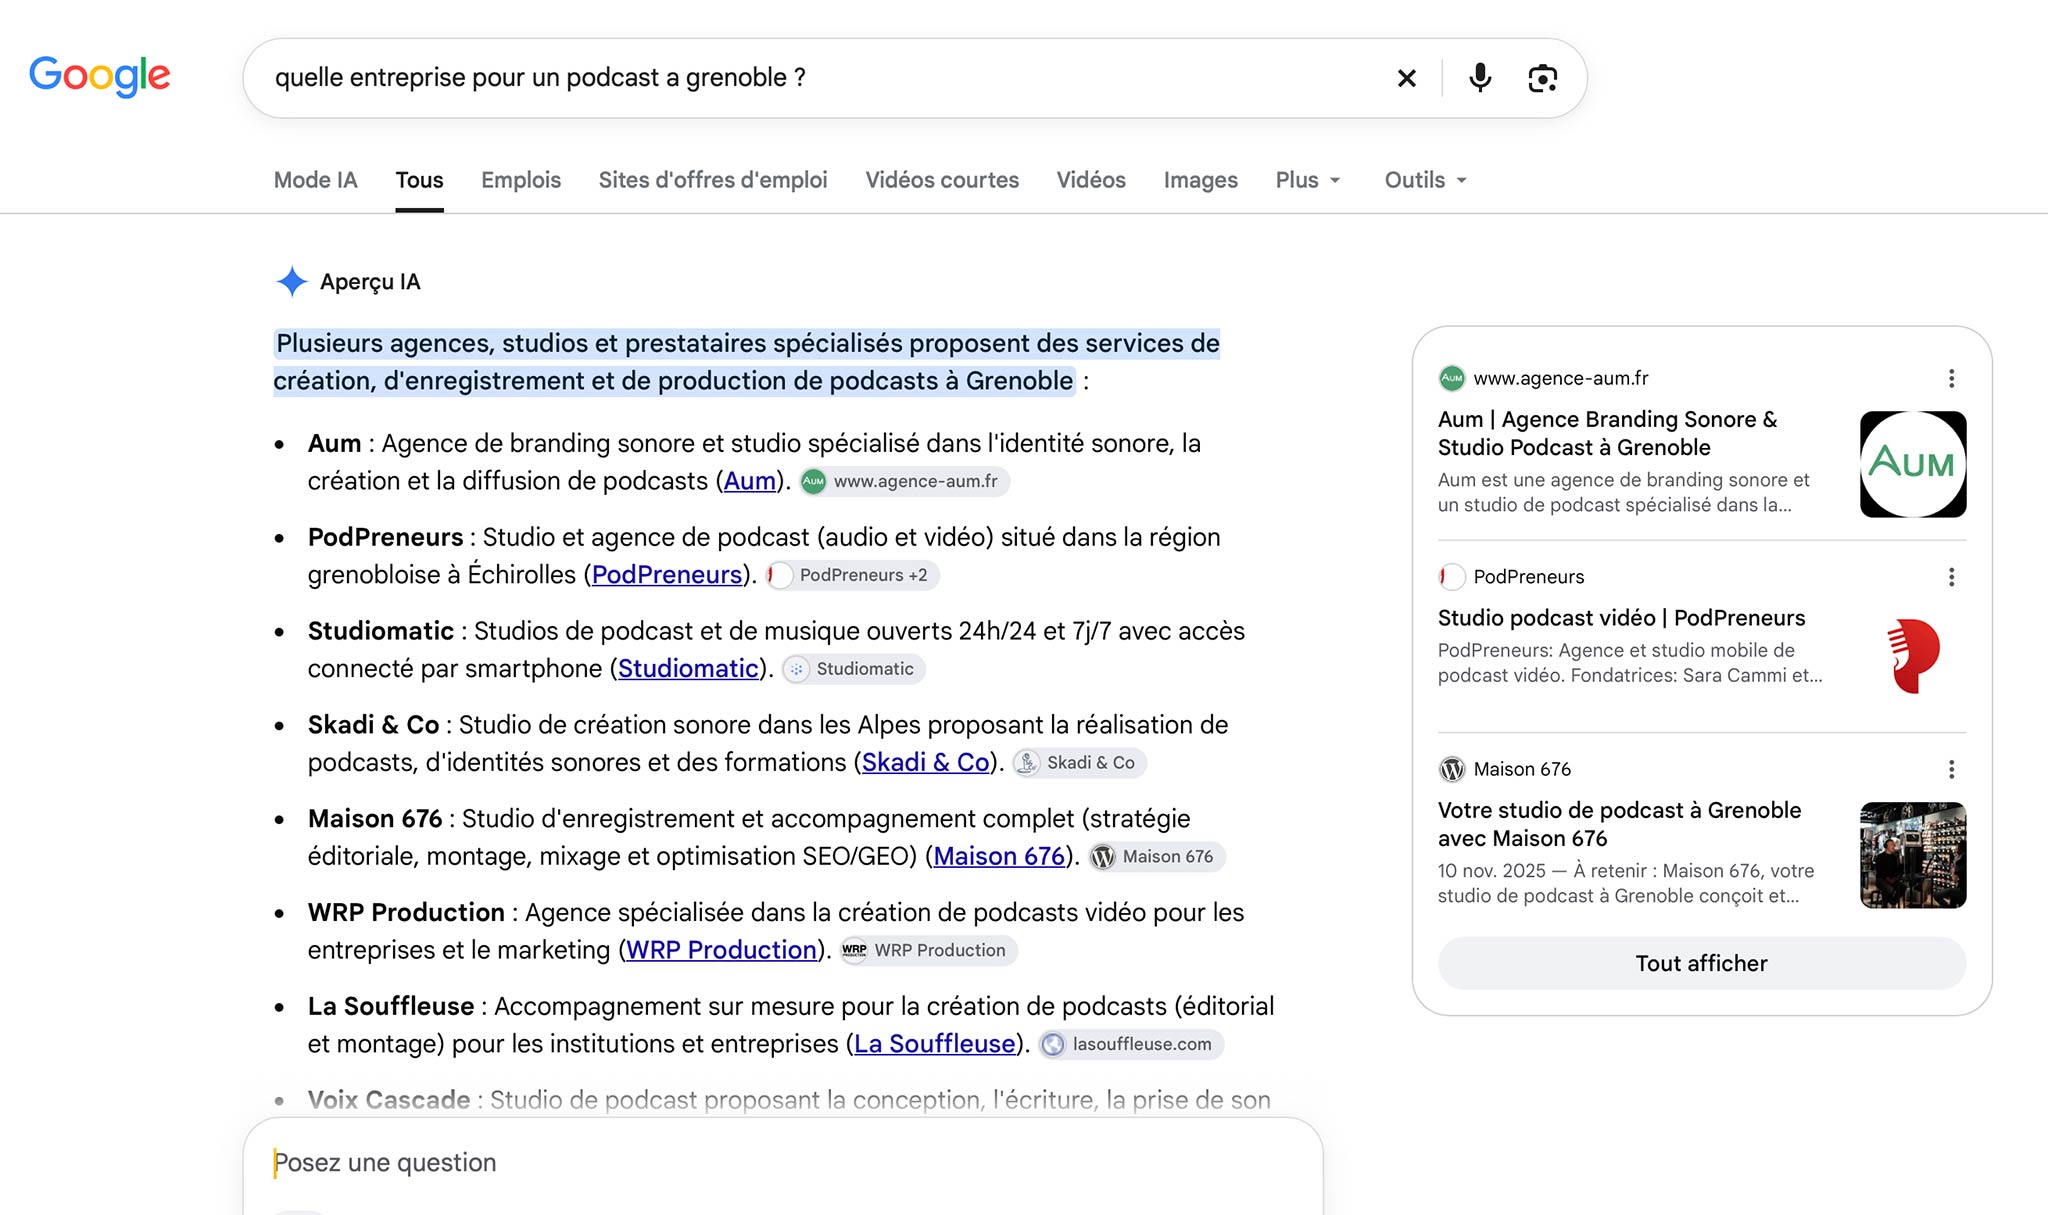This screenshot has width=2048, height=1215.
Task: Click the www.agence-aum.fr source chip
Action: [x=904, y=481]
